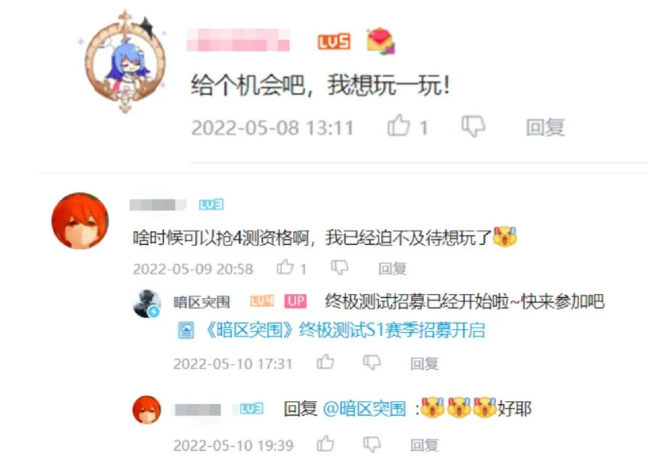The image size is (655, 475).
Task: Like the 2022-05-08 13:11 comment
Action: [x=399, y=125]
